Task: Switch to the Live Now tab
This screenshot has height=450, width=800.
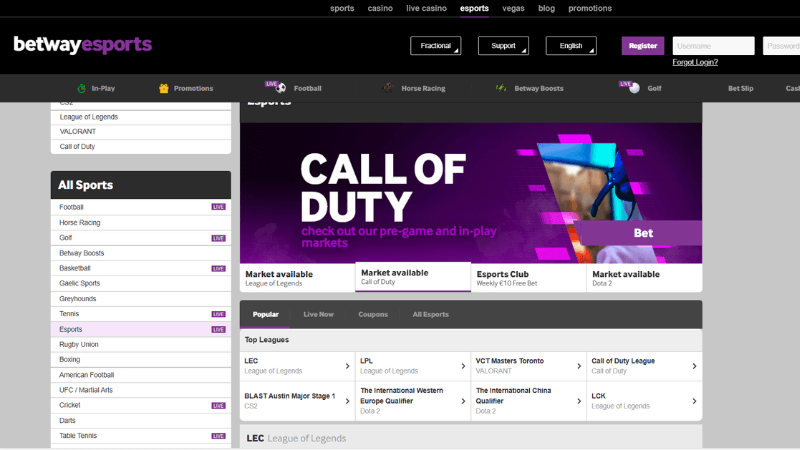Action: click(x=318, y=314)
